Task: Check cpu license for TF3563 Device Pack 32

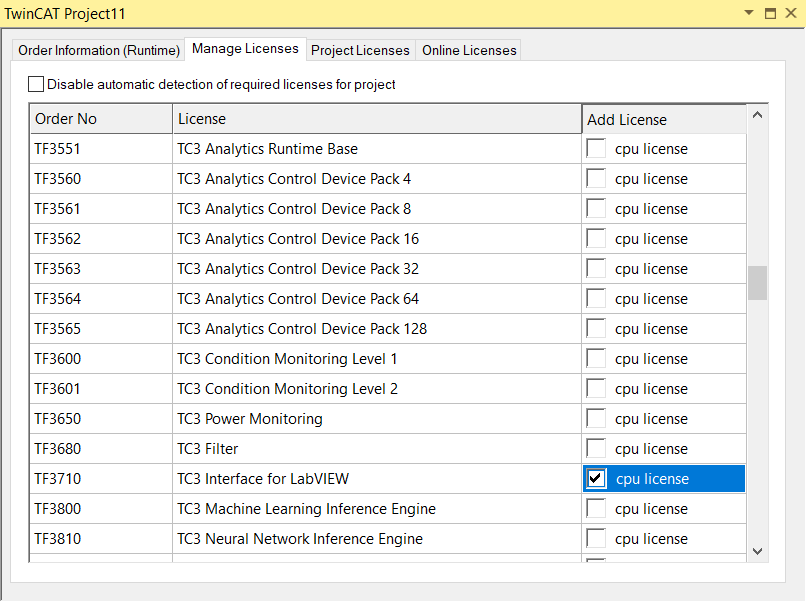Action: tap(596, 268)
